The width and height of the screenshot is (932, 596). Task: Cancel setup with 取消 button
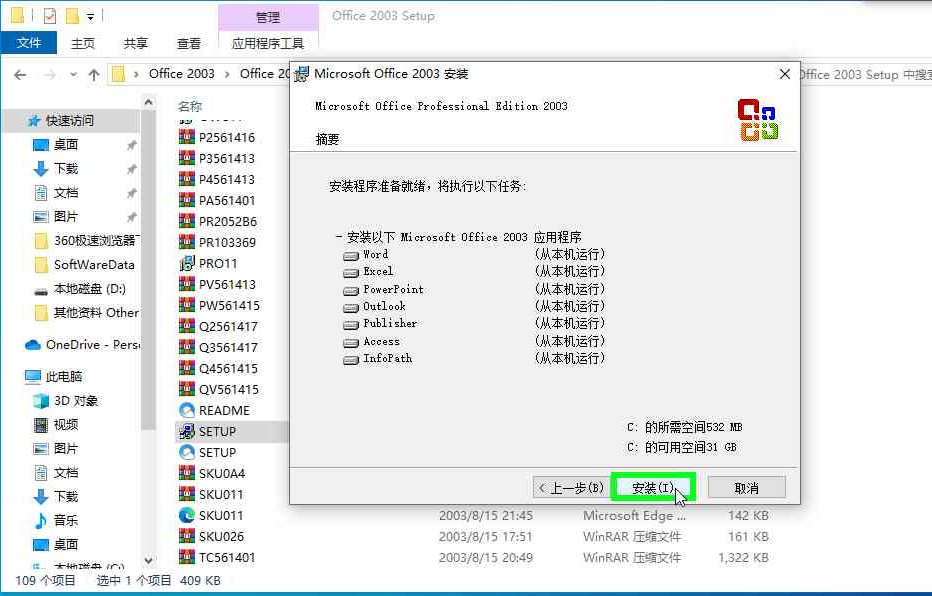tap(747, 488)
